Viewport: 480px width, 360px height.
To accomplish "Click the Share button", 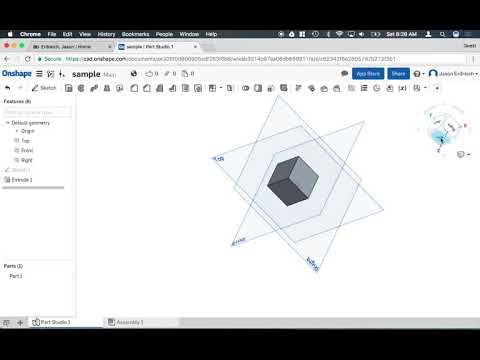I will pyautogui.click(x=398, y=74).
